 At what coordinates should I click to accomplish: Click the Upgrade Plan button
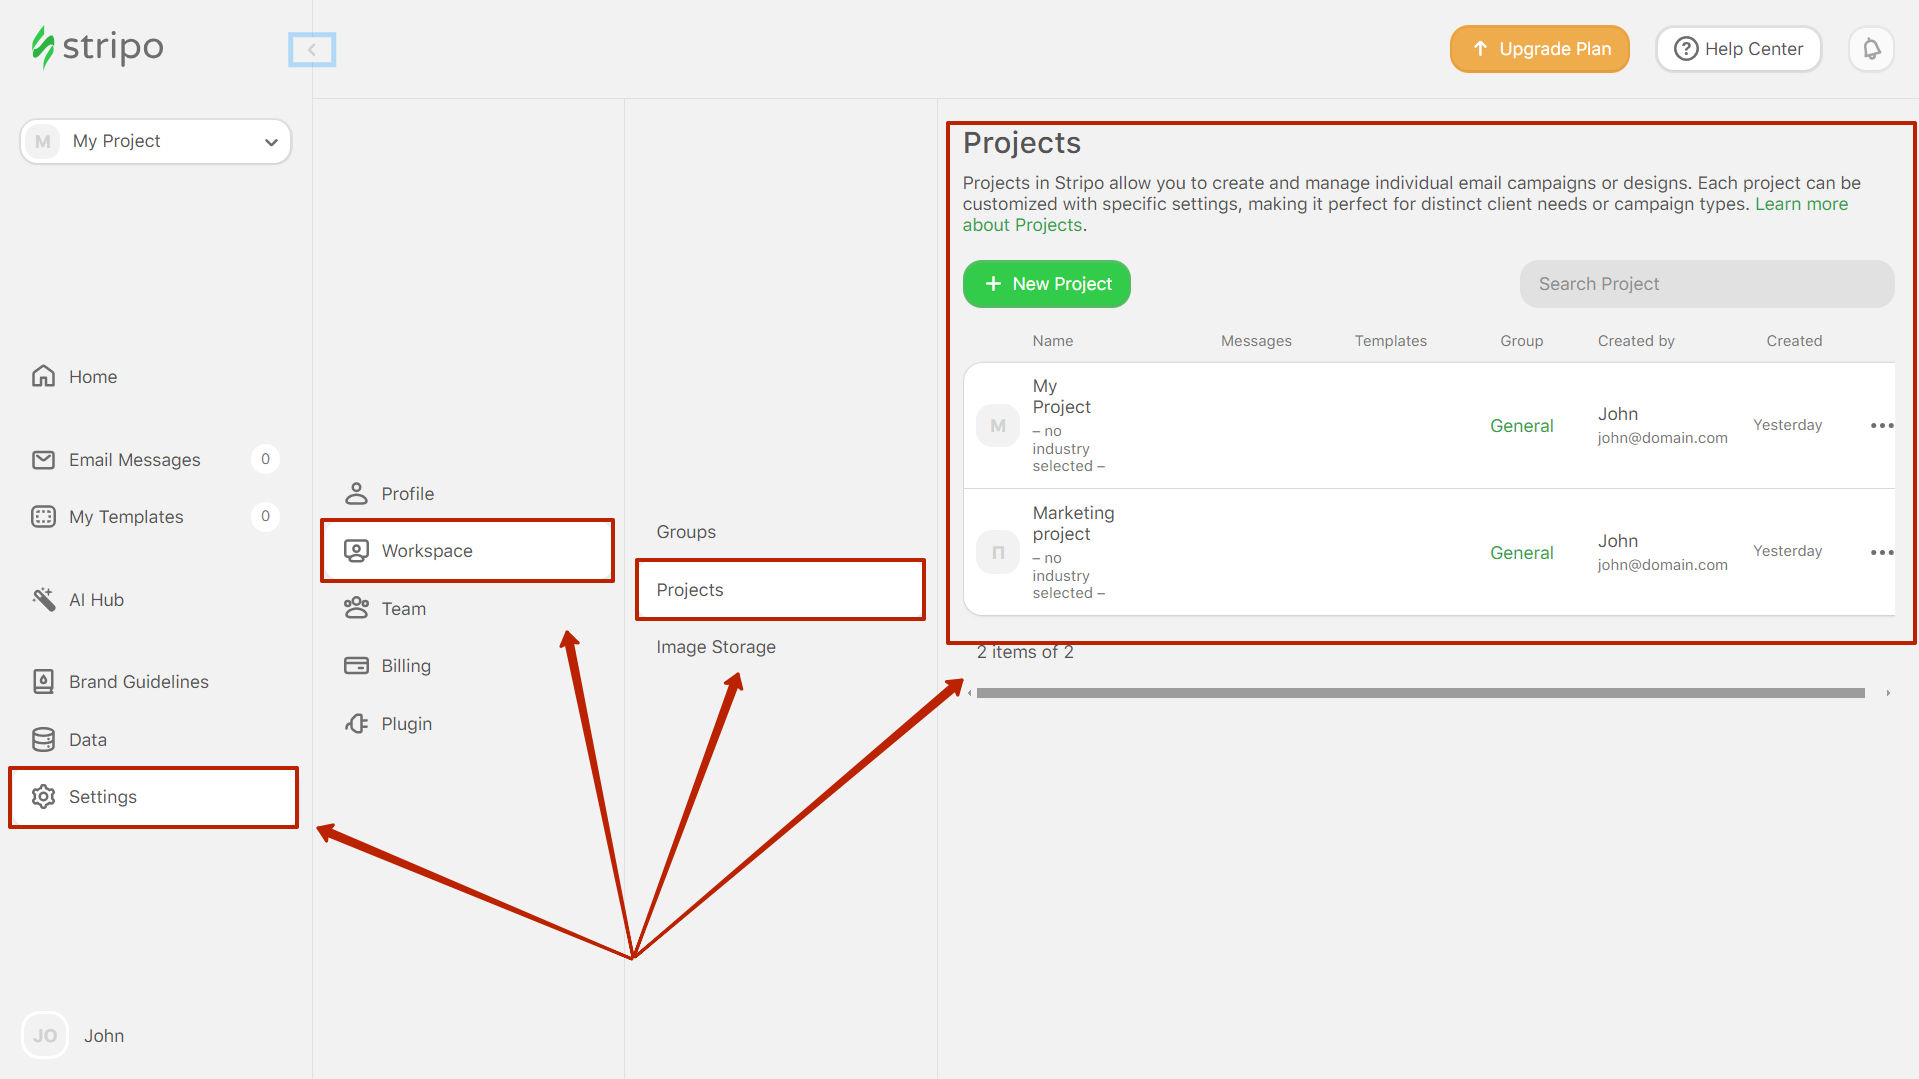(x=1539, y=49)
